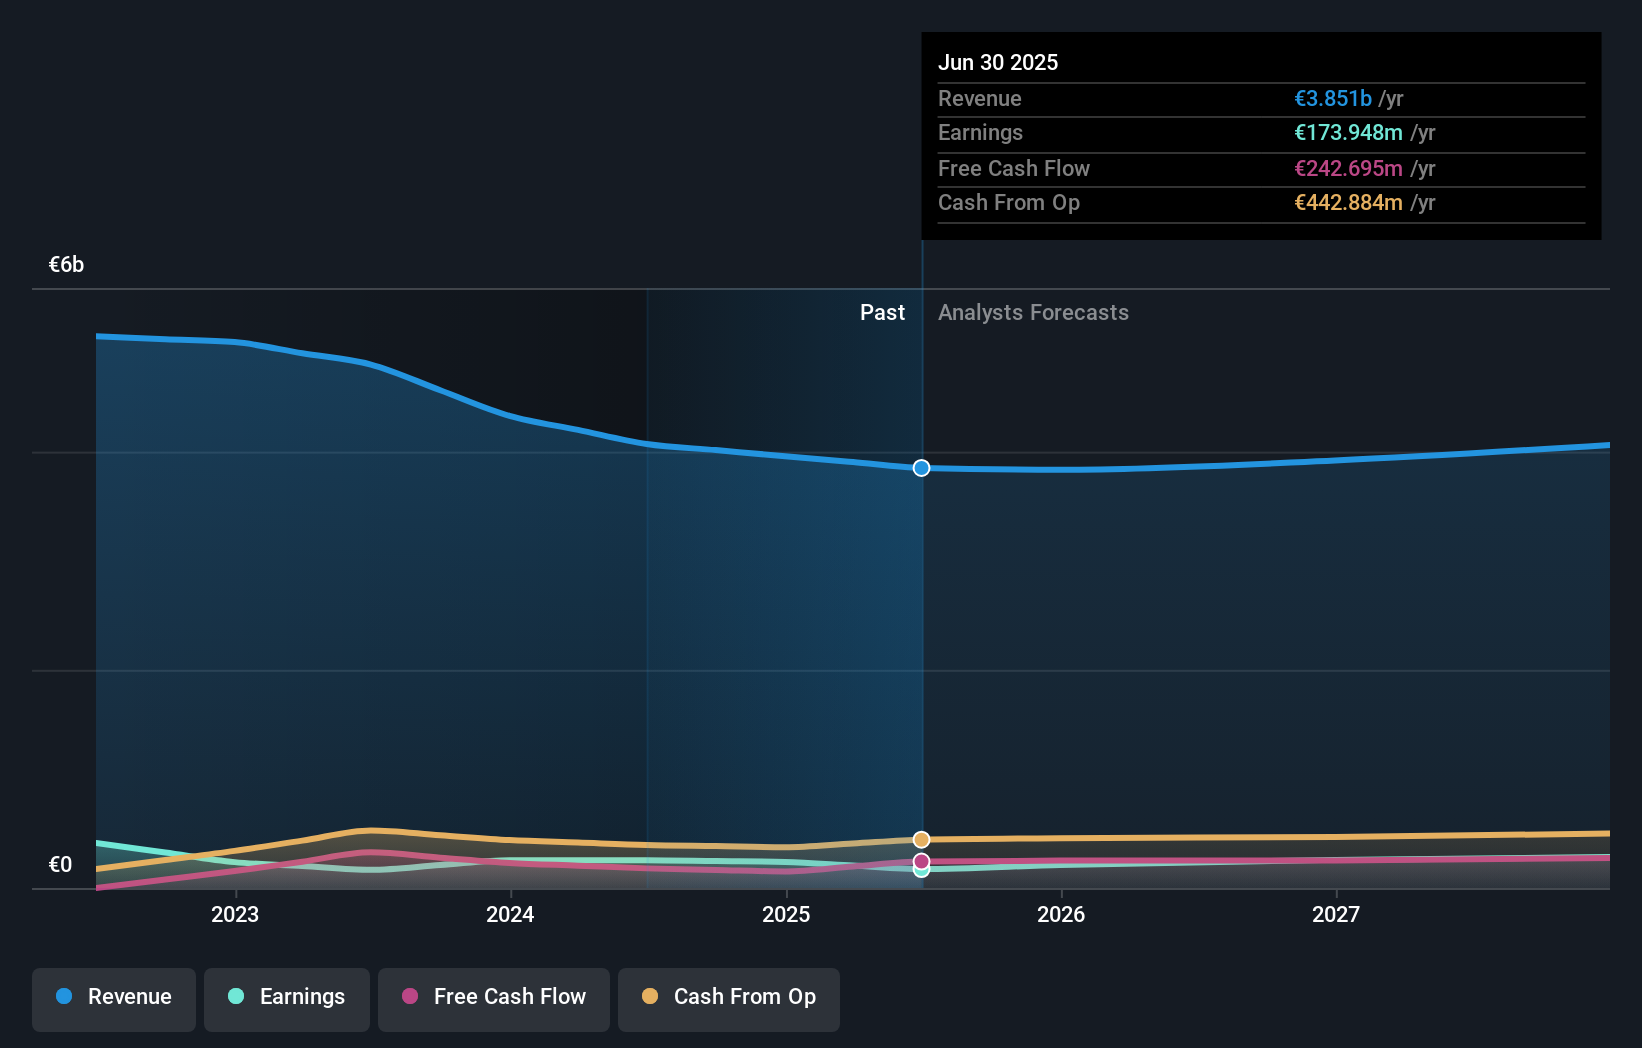Toggle the Earnings series visibility
The height and width of the screenshot is (1048, 1642).
pyautogui.click(x=286, y=997)
